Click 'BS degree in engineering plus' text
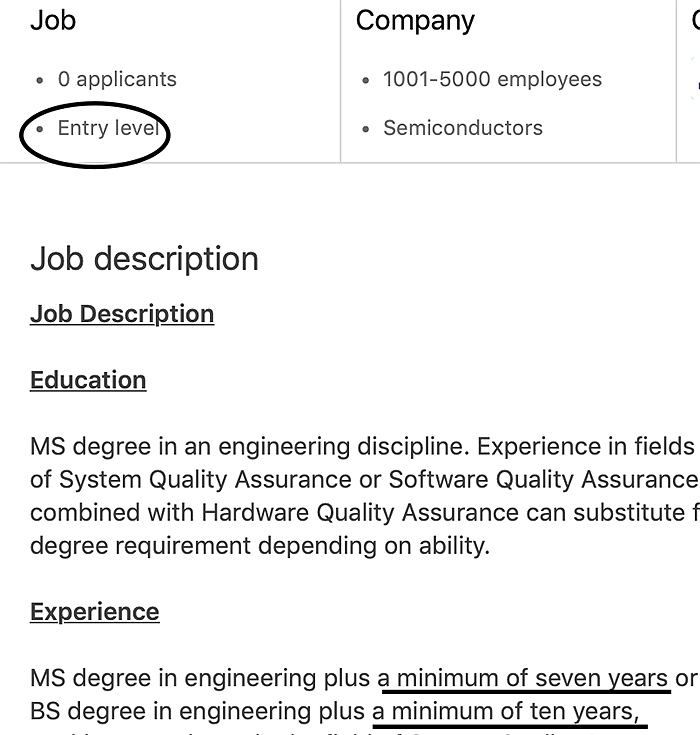Screen dimensions: 700x735 [198, 711]
